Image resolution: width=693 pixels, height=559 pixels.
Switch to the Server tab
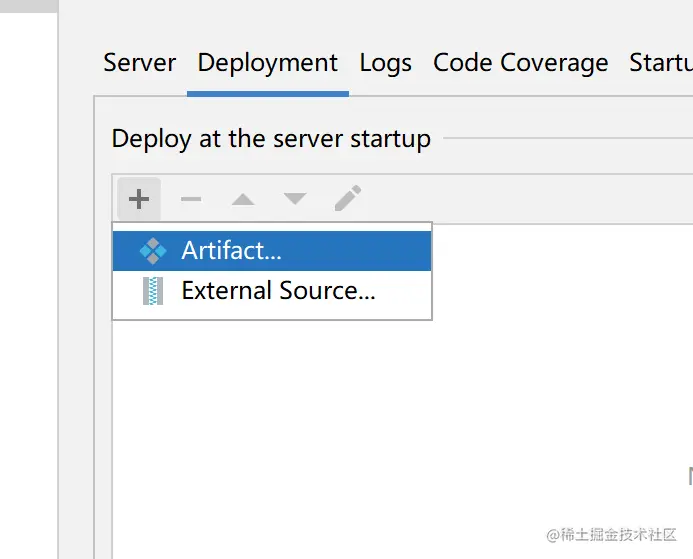(x=140, y=62)
